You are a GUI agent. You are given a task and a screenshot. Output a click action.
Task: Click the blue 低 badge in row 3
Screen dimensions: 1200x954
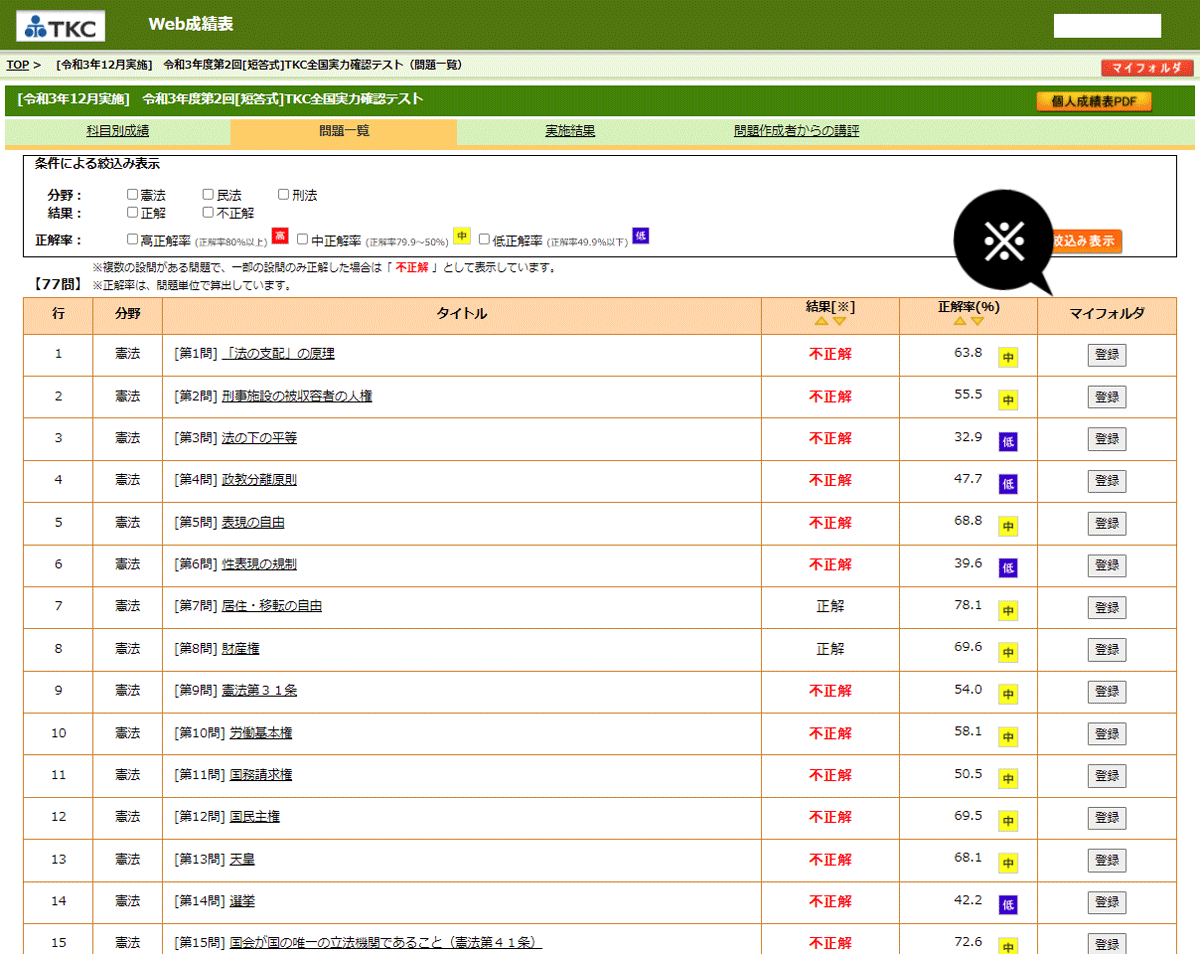pyautogui.click(x=1008, y=440)
